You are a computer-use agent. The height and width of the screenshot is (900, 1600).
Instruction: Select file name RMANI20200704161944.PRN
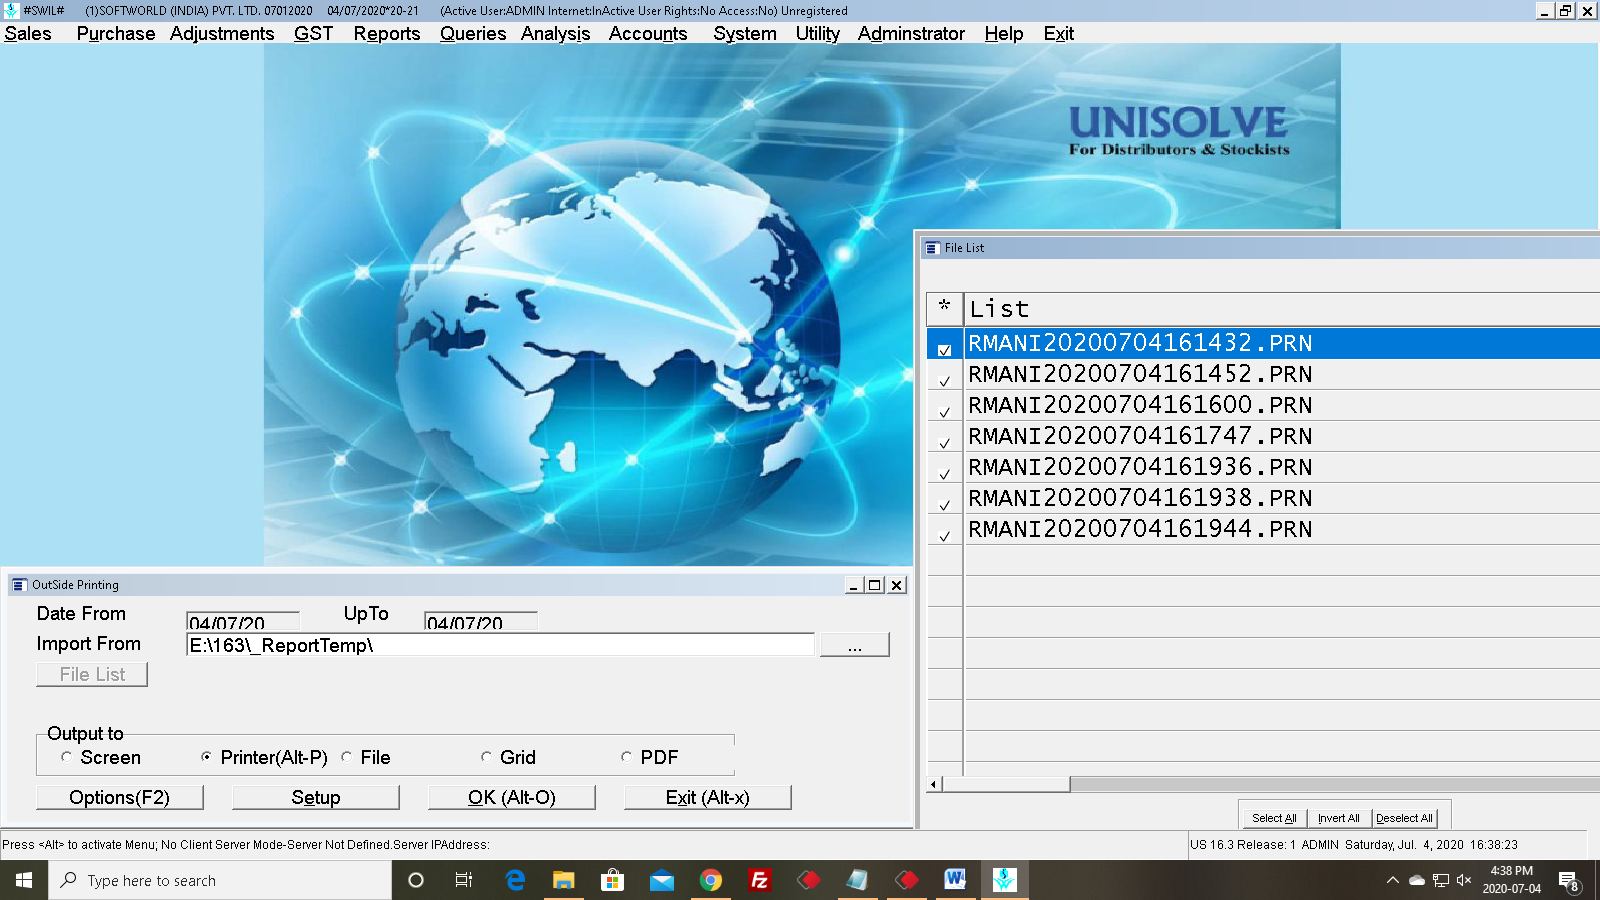point(1140,529)
